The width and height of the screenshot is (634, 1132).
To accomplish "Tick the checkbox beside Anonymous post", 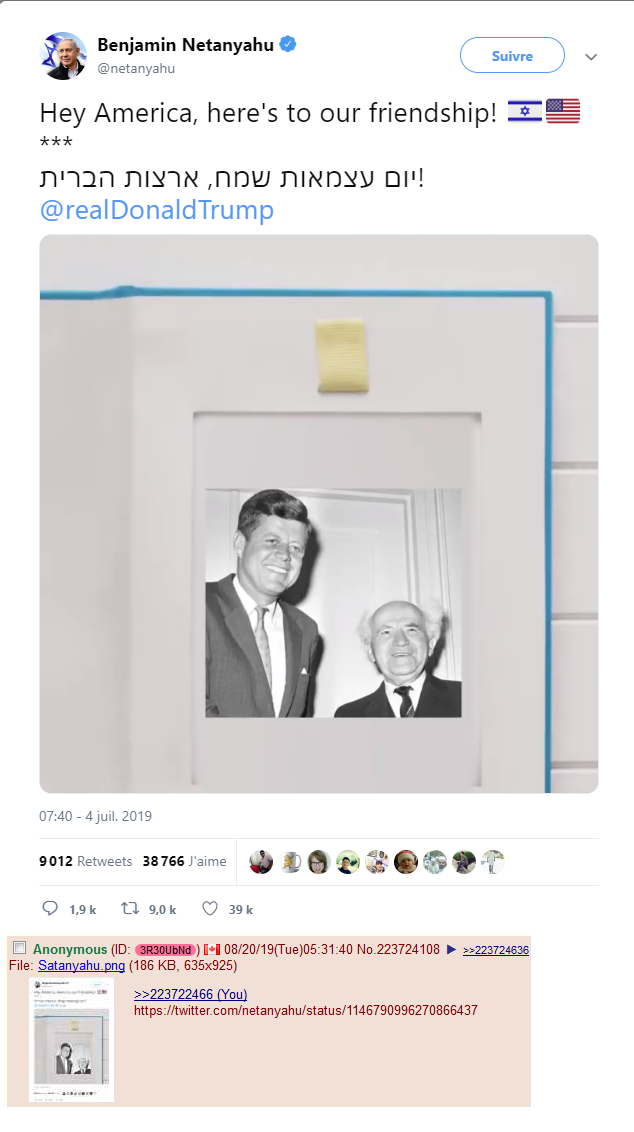I will [19, 948].
